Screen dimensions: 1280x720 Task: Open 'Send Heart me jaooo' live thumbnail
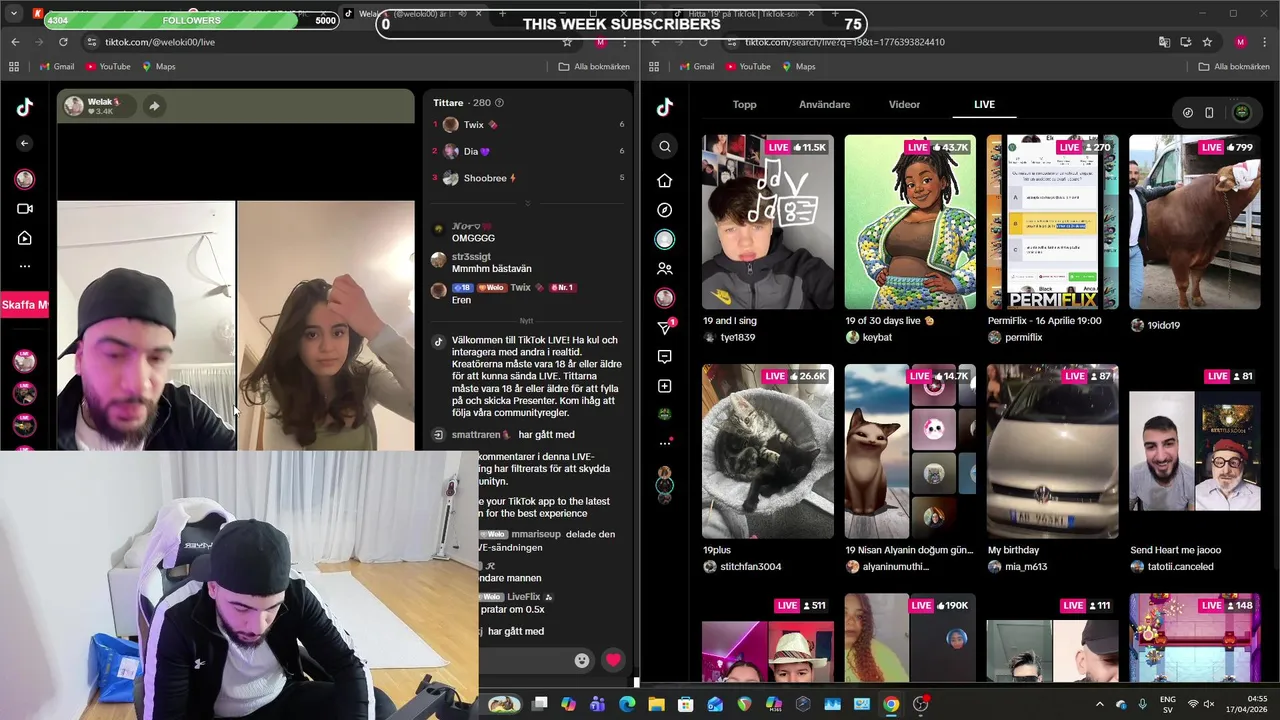(x=1194, y=451)
